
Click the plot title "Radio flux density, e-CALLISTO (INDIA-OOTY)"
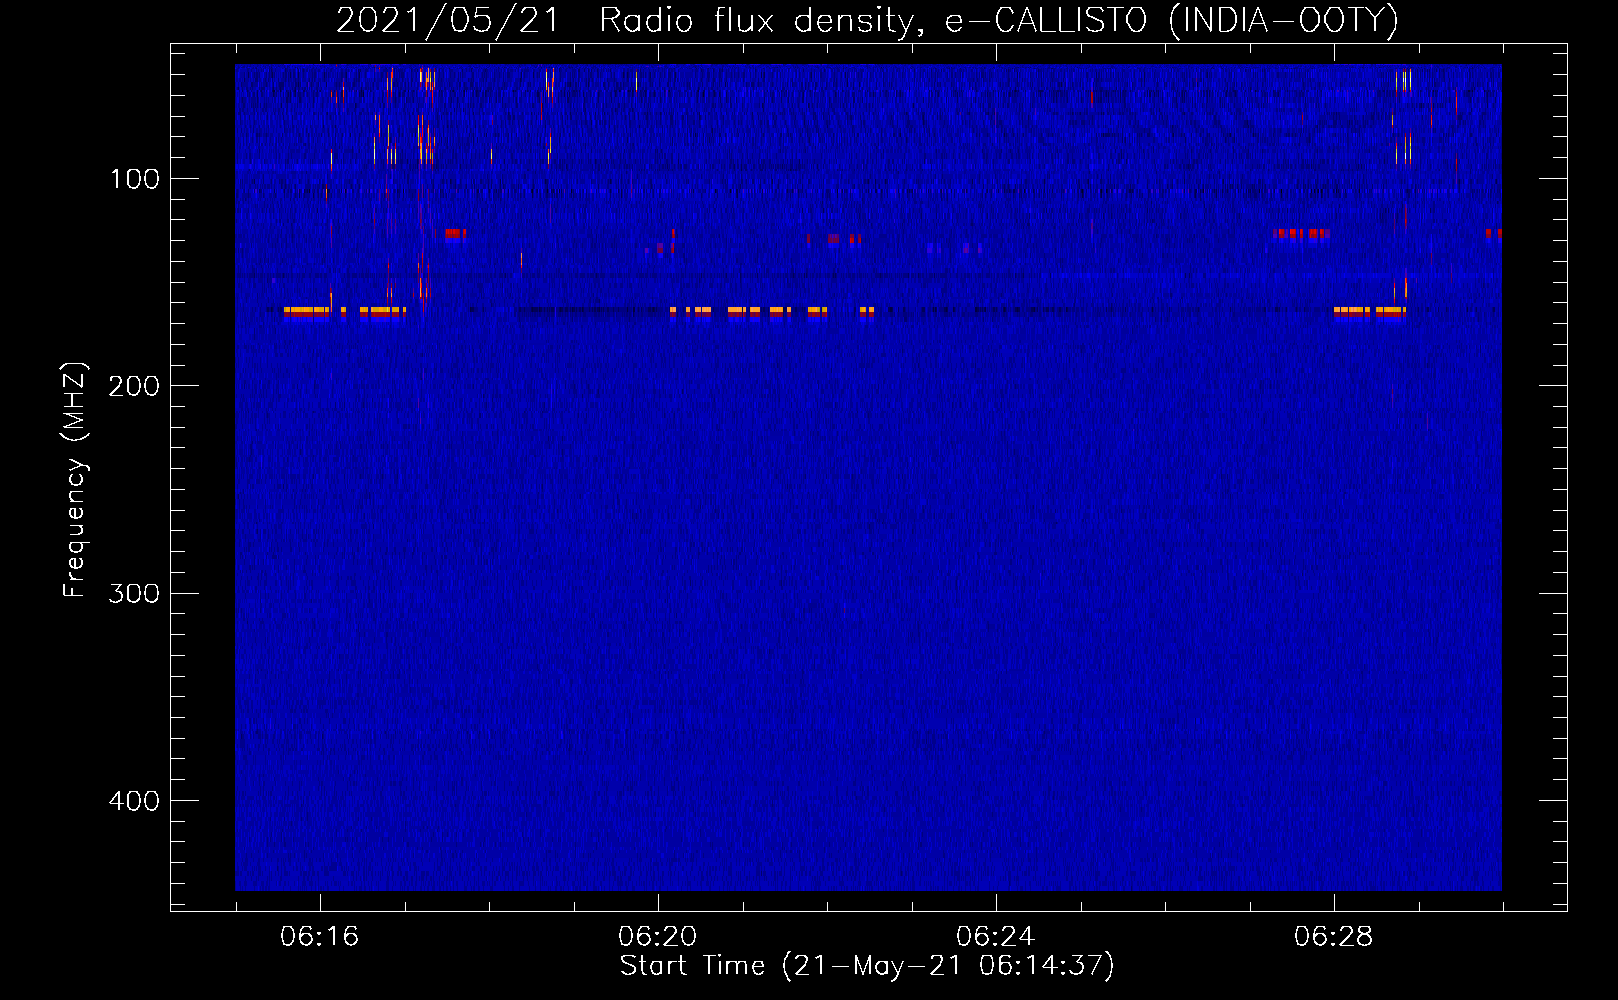[x=998, y=20]
